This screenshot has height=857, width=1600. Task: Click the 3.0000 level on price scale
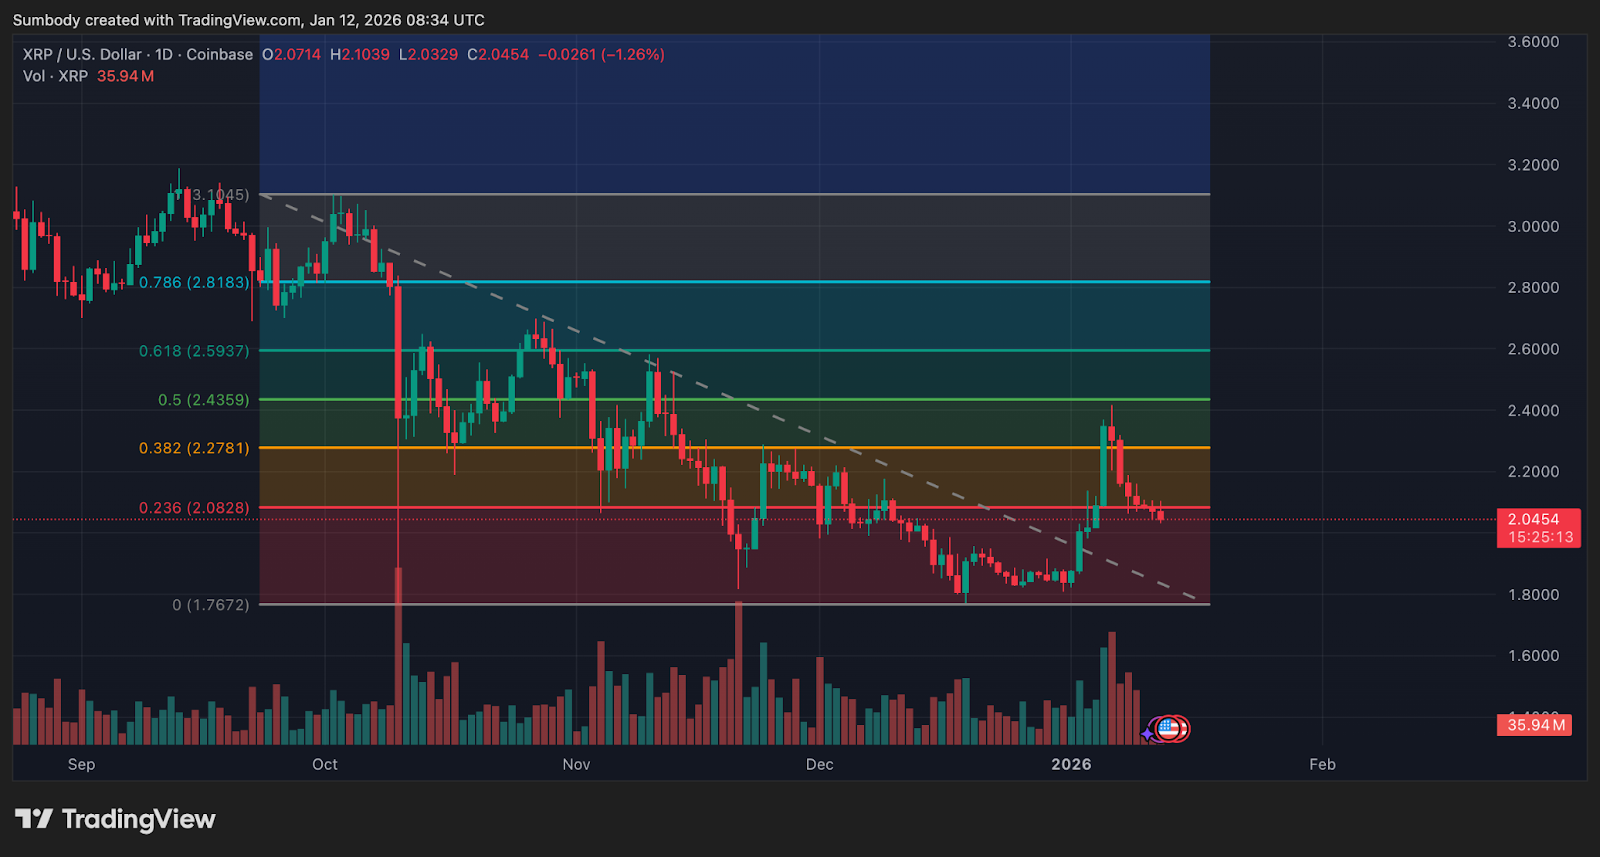pos(1533,227)
